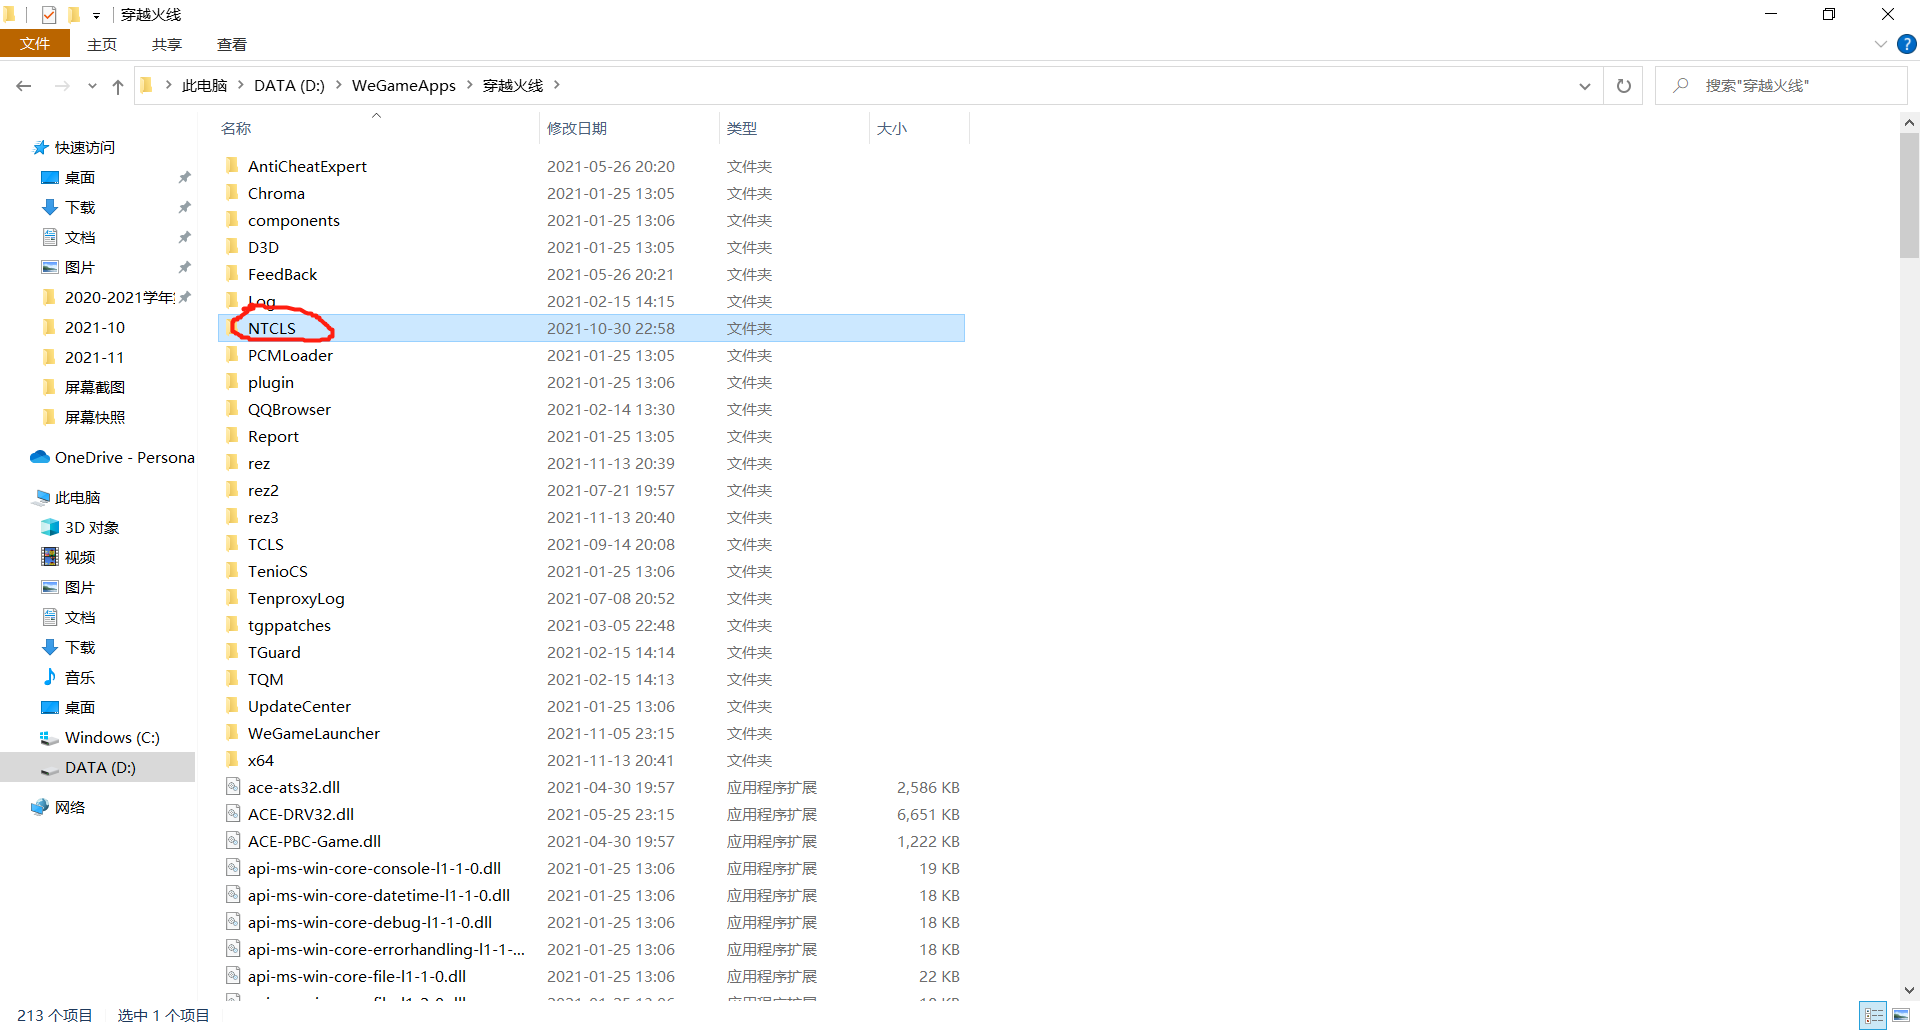
Task: Open the 文件 menu tab
Action: pos(35,44)
